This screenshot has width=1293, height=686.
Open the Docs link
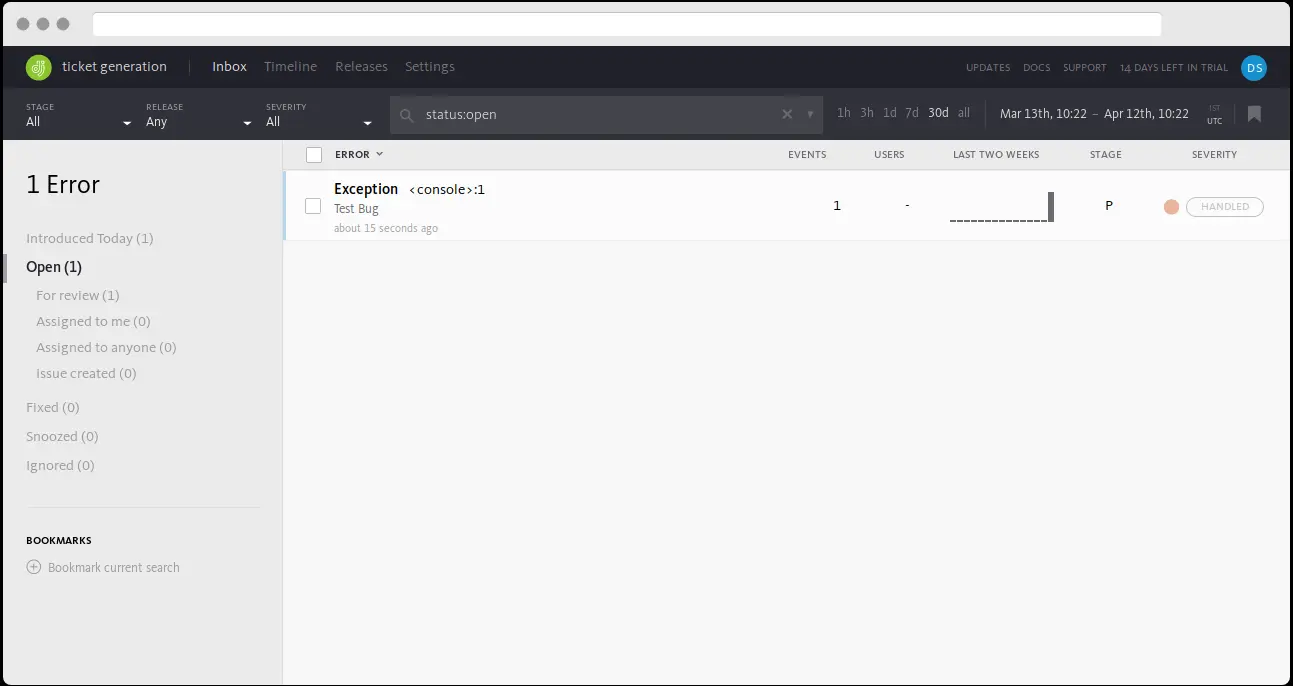click(1037, 68)
